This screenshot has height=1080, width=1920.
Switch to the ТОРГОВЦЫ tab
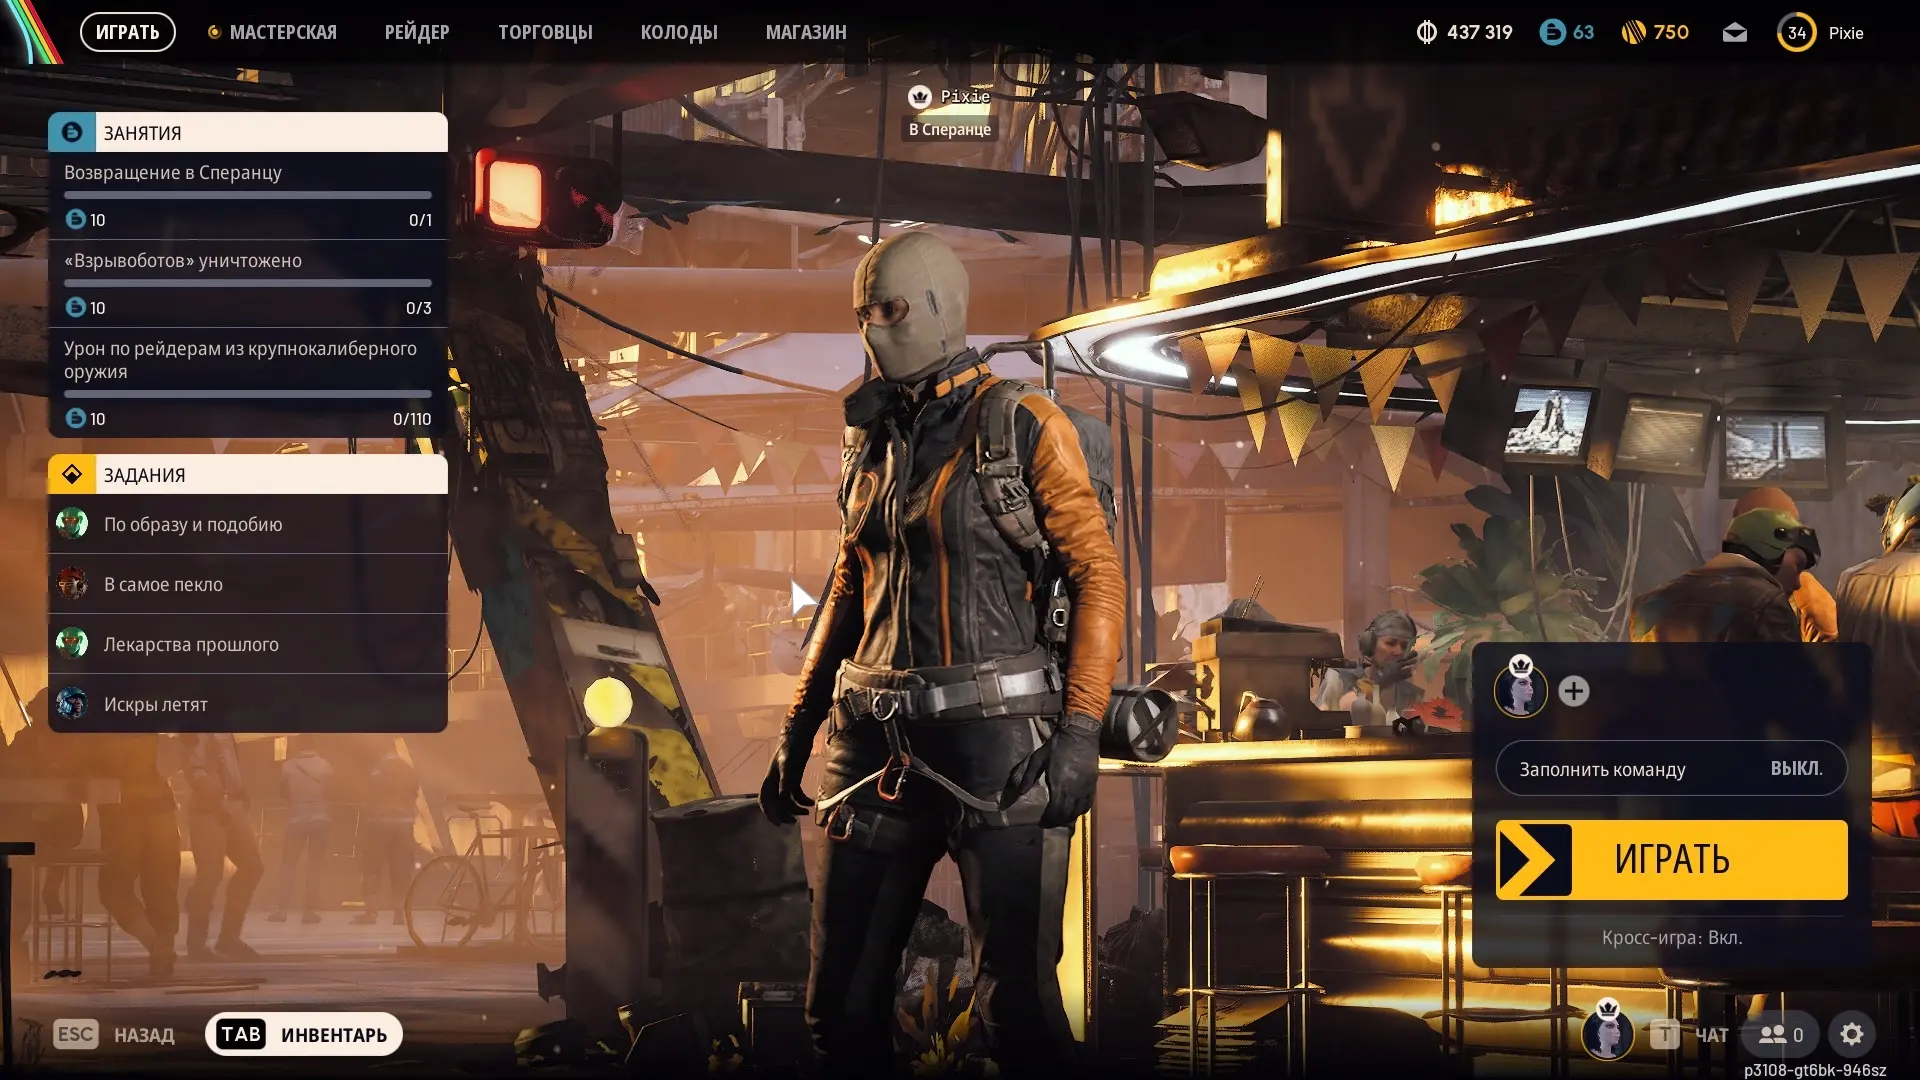545,33
